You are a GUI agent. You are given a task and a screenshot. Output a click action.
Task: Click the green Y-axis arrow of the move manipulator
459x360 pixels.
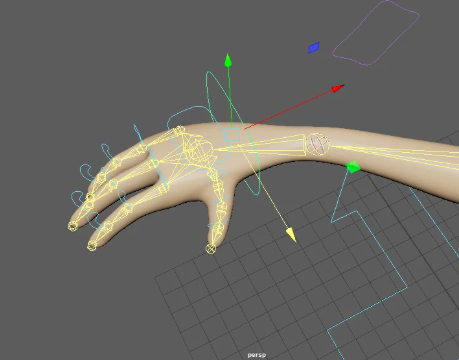coord(228,61)
